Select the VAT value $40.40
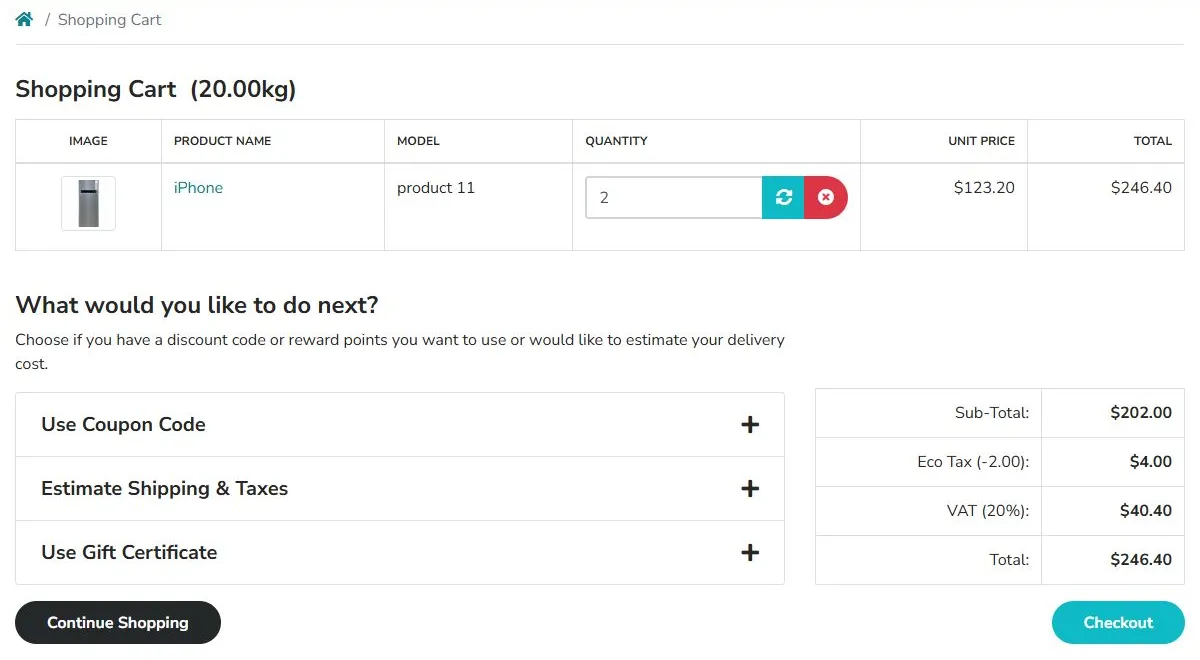 [1146, 511]
